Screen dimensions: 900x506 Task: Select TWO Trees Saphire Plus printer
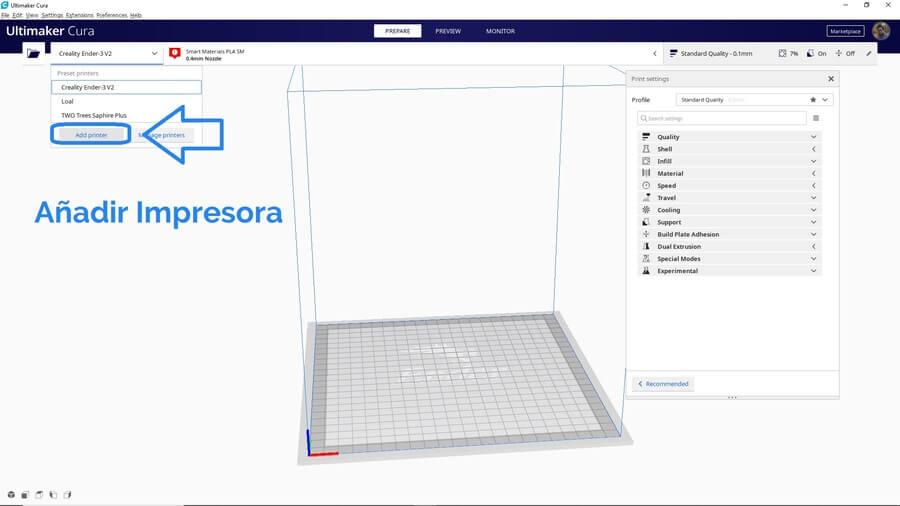tap(126, 115)
